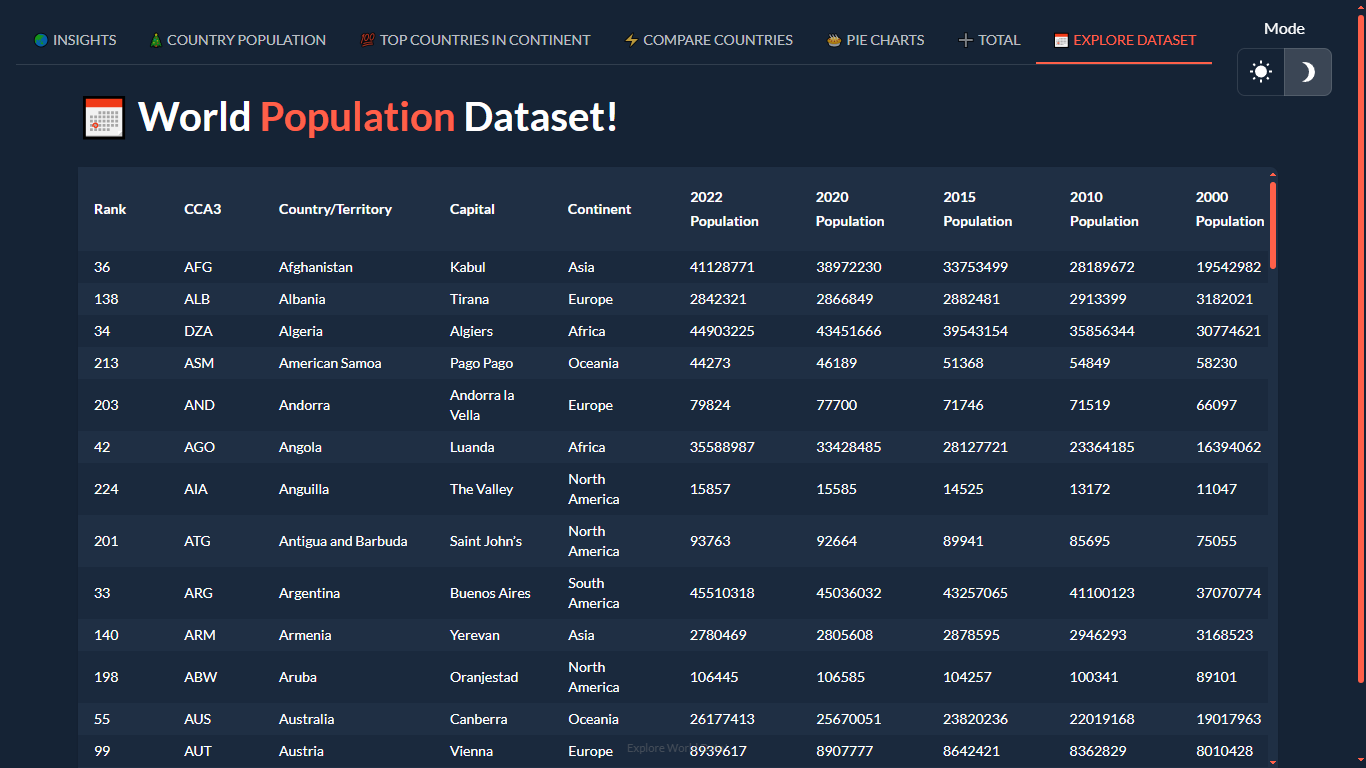Open the Country Population tab

[238, 40]
